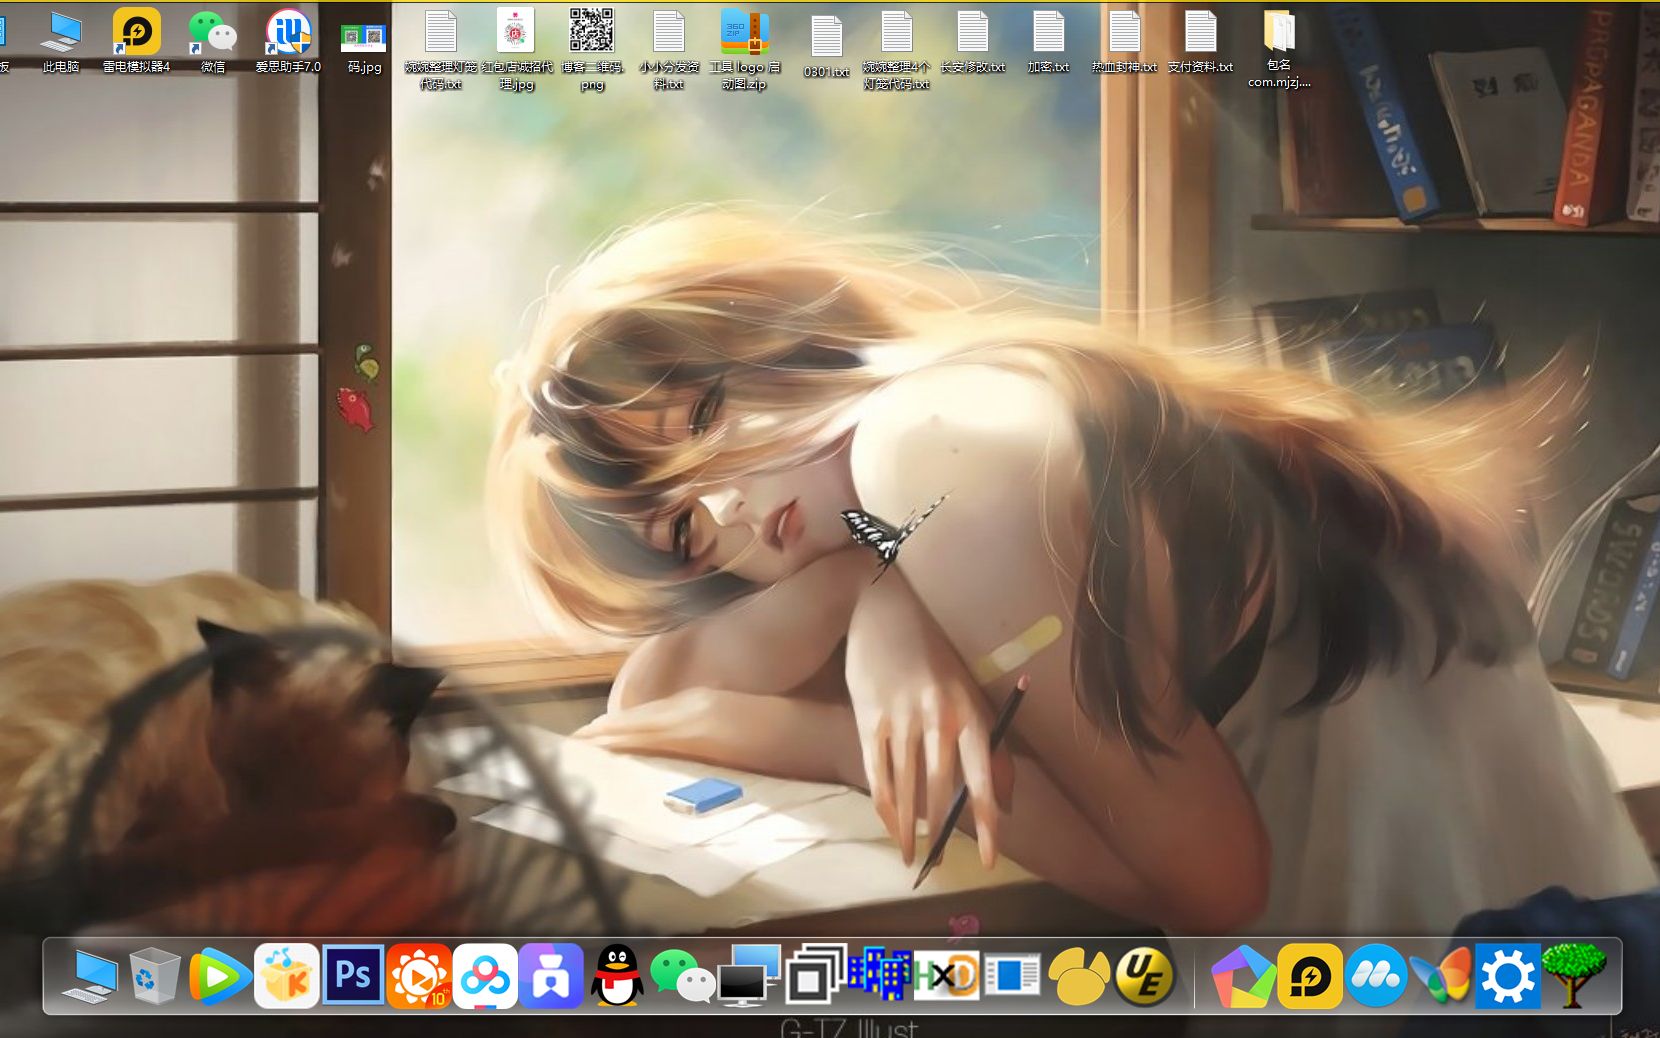Click the colorful butterfly icon in dock
This screenshot has height=1038, width=1660.
click(x=1442, y=976)
